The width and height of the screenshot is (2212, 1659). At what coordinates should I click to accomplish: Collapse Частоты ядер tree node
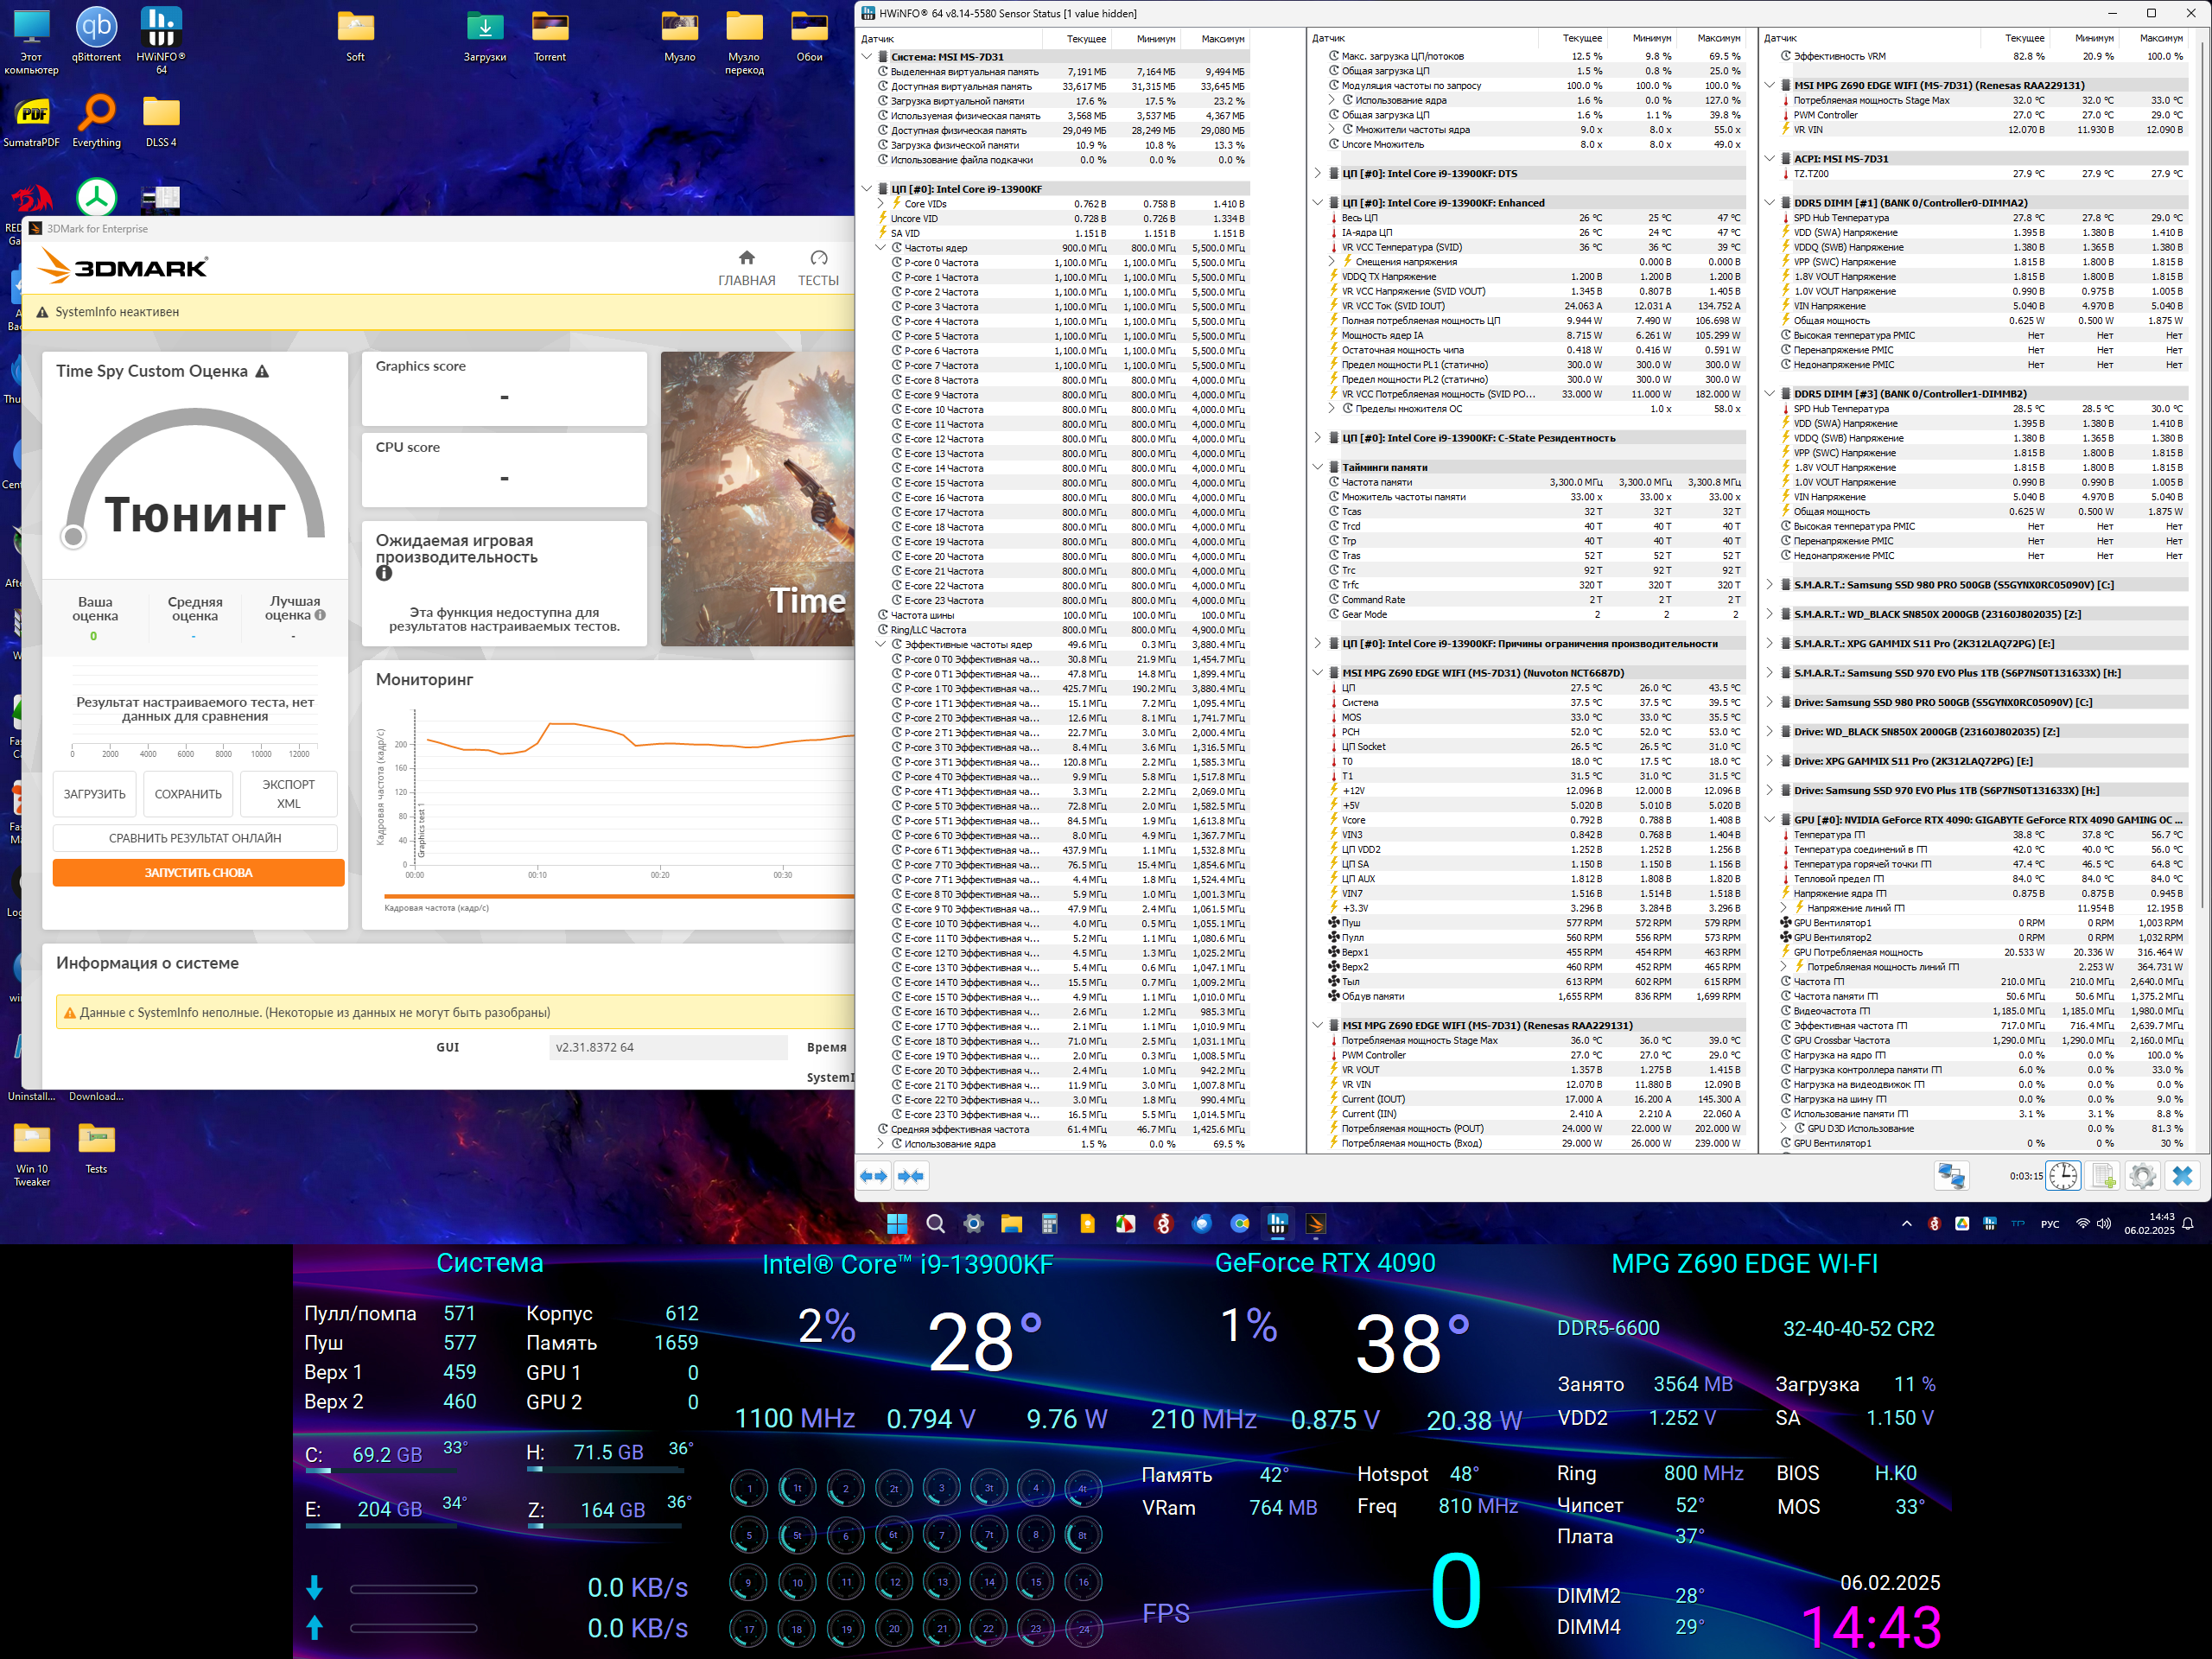(x=880, y=248)
